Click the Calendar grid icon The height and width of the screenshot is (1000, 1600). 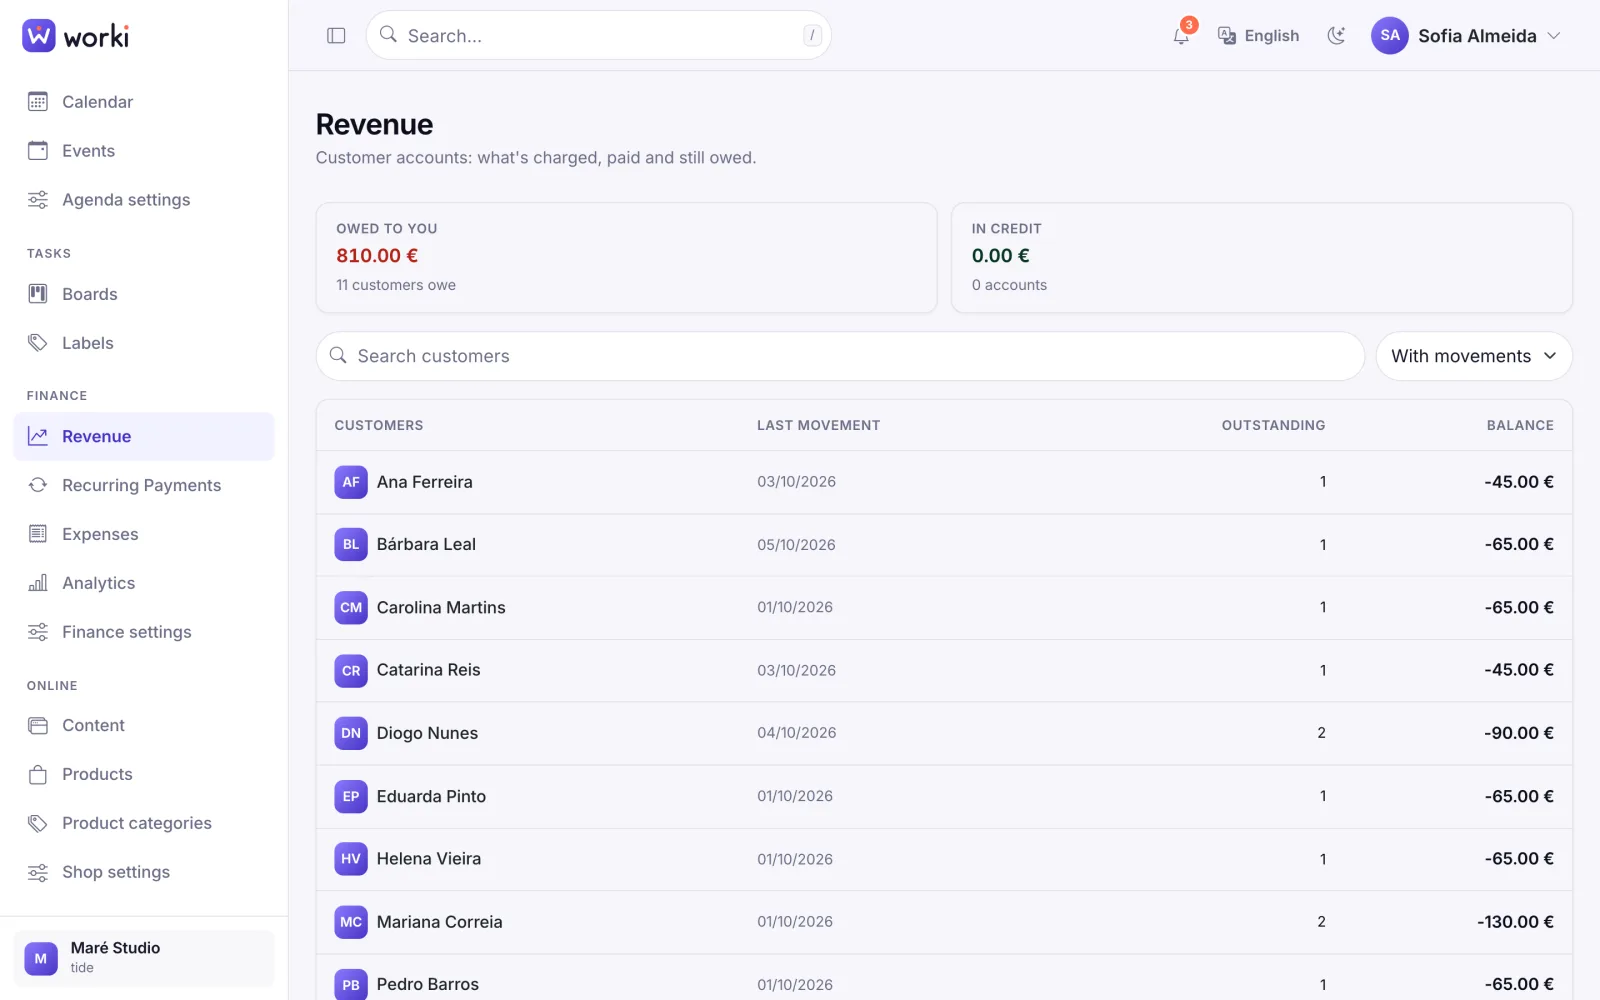[x=38, y=102]
